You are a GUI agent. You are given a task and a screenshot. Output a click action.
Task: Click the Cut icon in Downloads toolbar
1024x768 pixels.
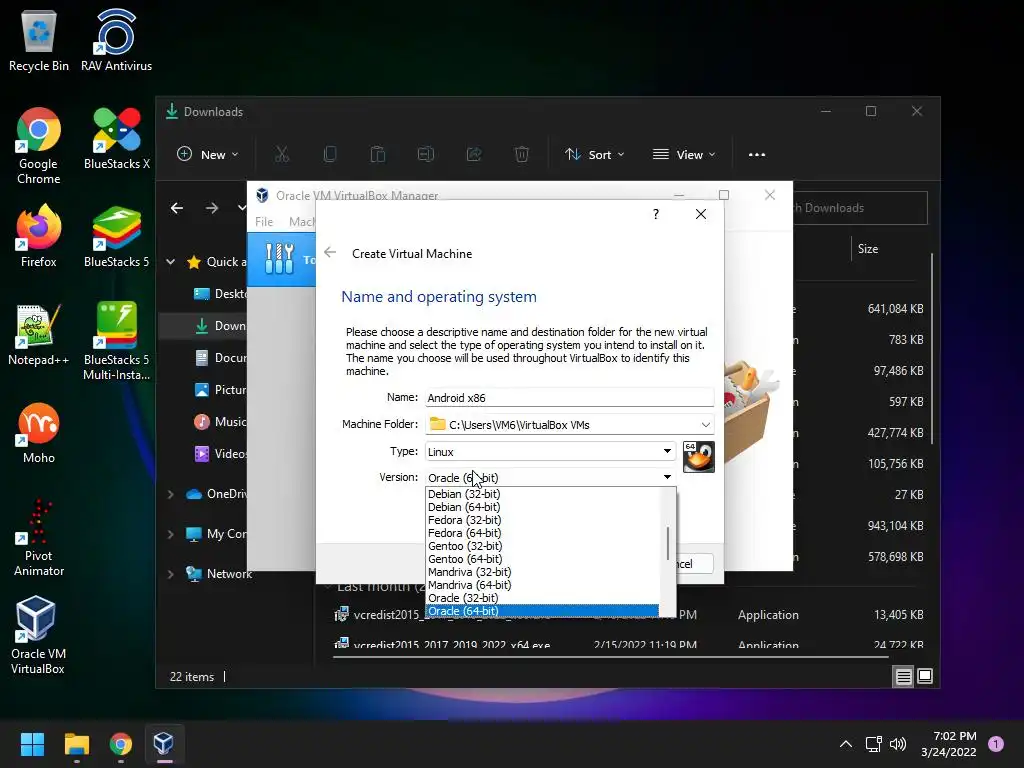[281, 155]
